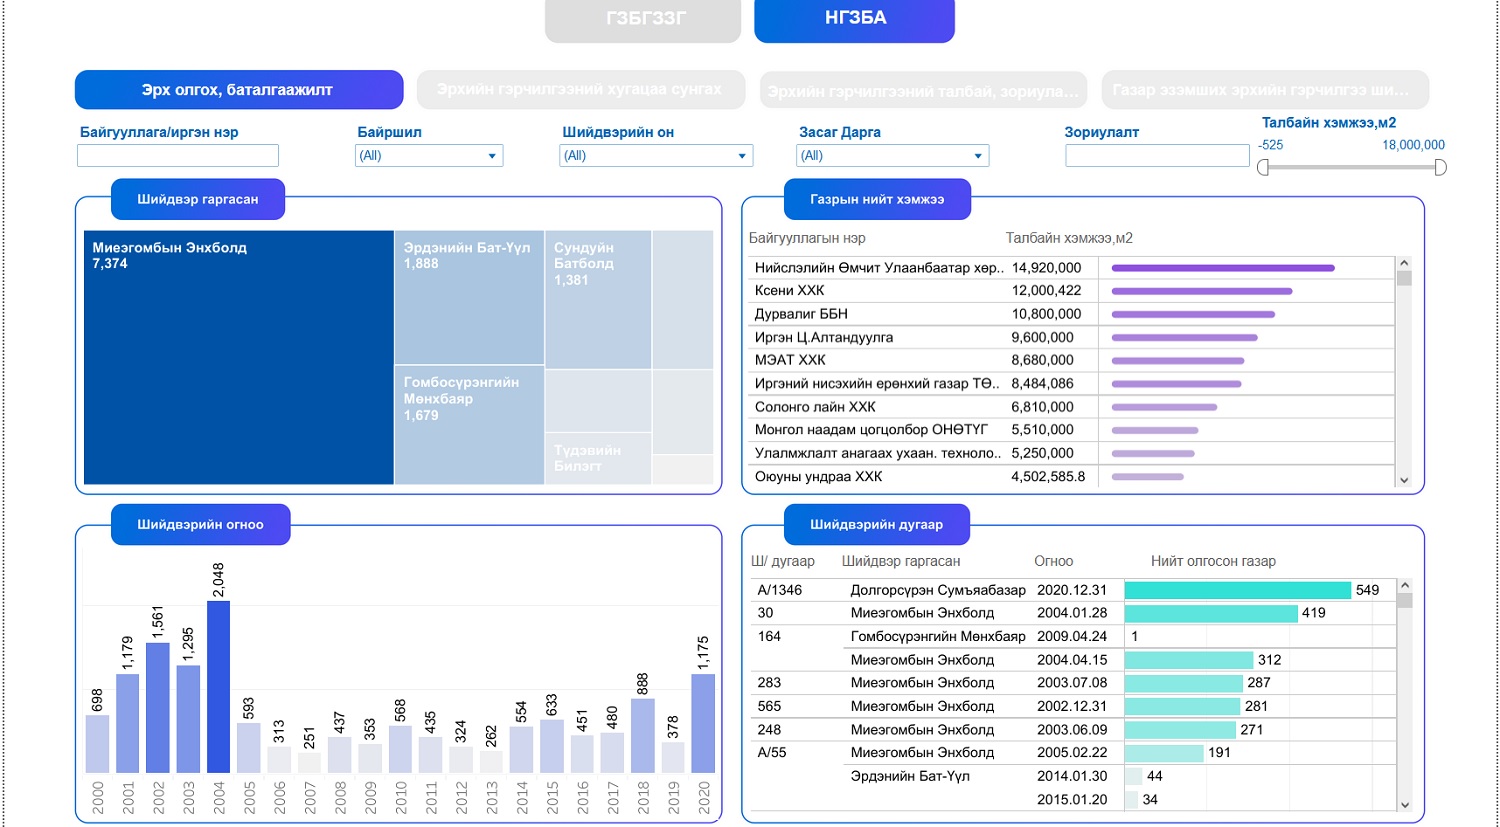Open the Засаг Дарга dropdown filter
The width and height of the screenshot is (1500, 827).
[x=892, y=156]
